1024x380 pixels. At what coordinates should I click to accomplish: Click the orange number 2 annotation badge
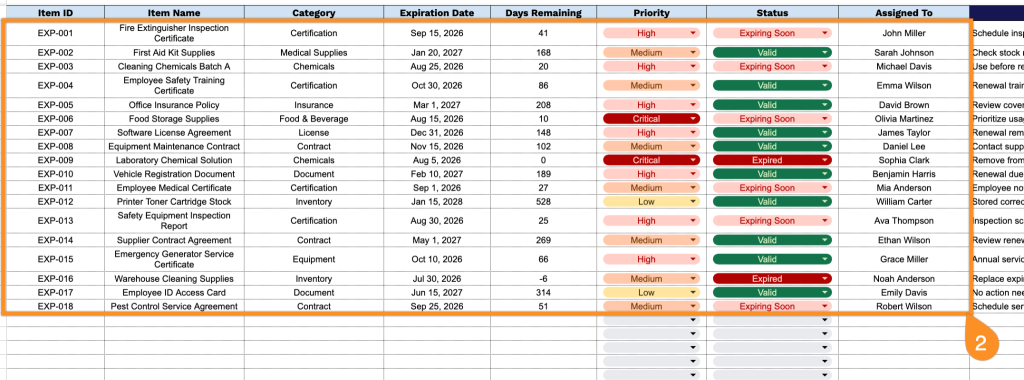(981, 344)
